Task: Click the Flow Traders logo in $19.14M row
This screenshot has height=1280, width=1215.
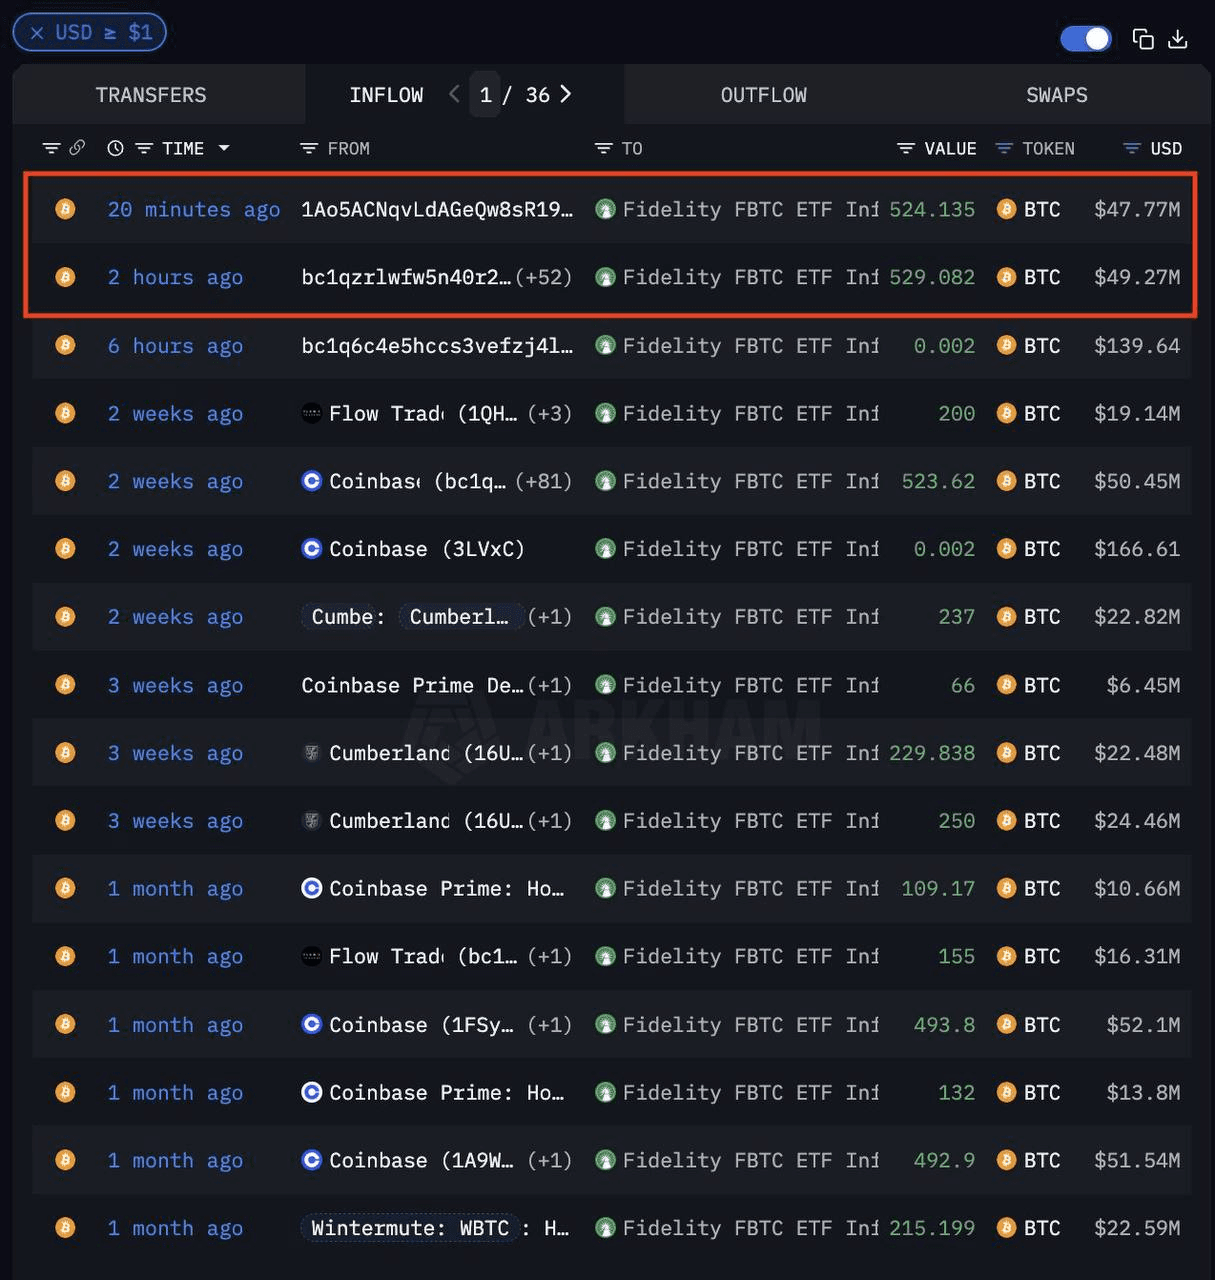Action: pos(312,413)
